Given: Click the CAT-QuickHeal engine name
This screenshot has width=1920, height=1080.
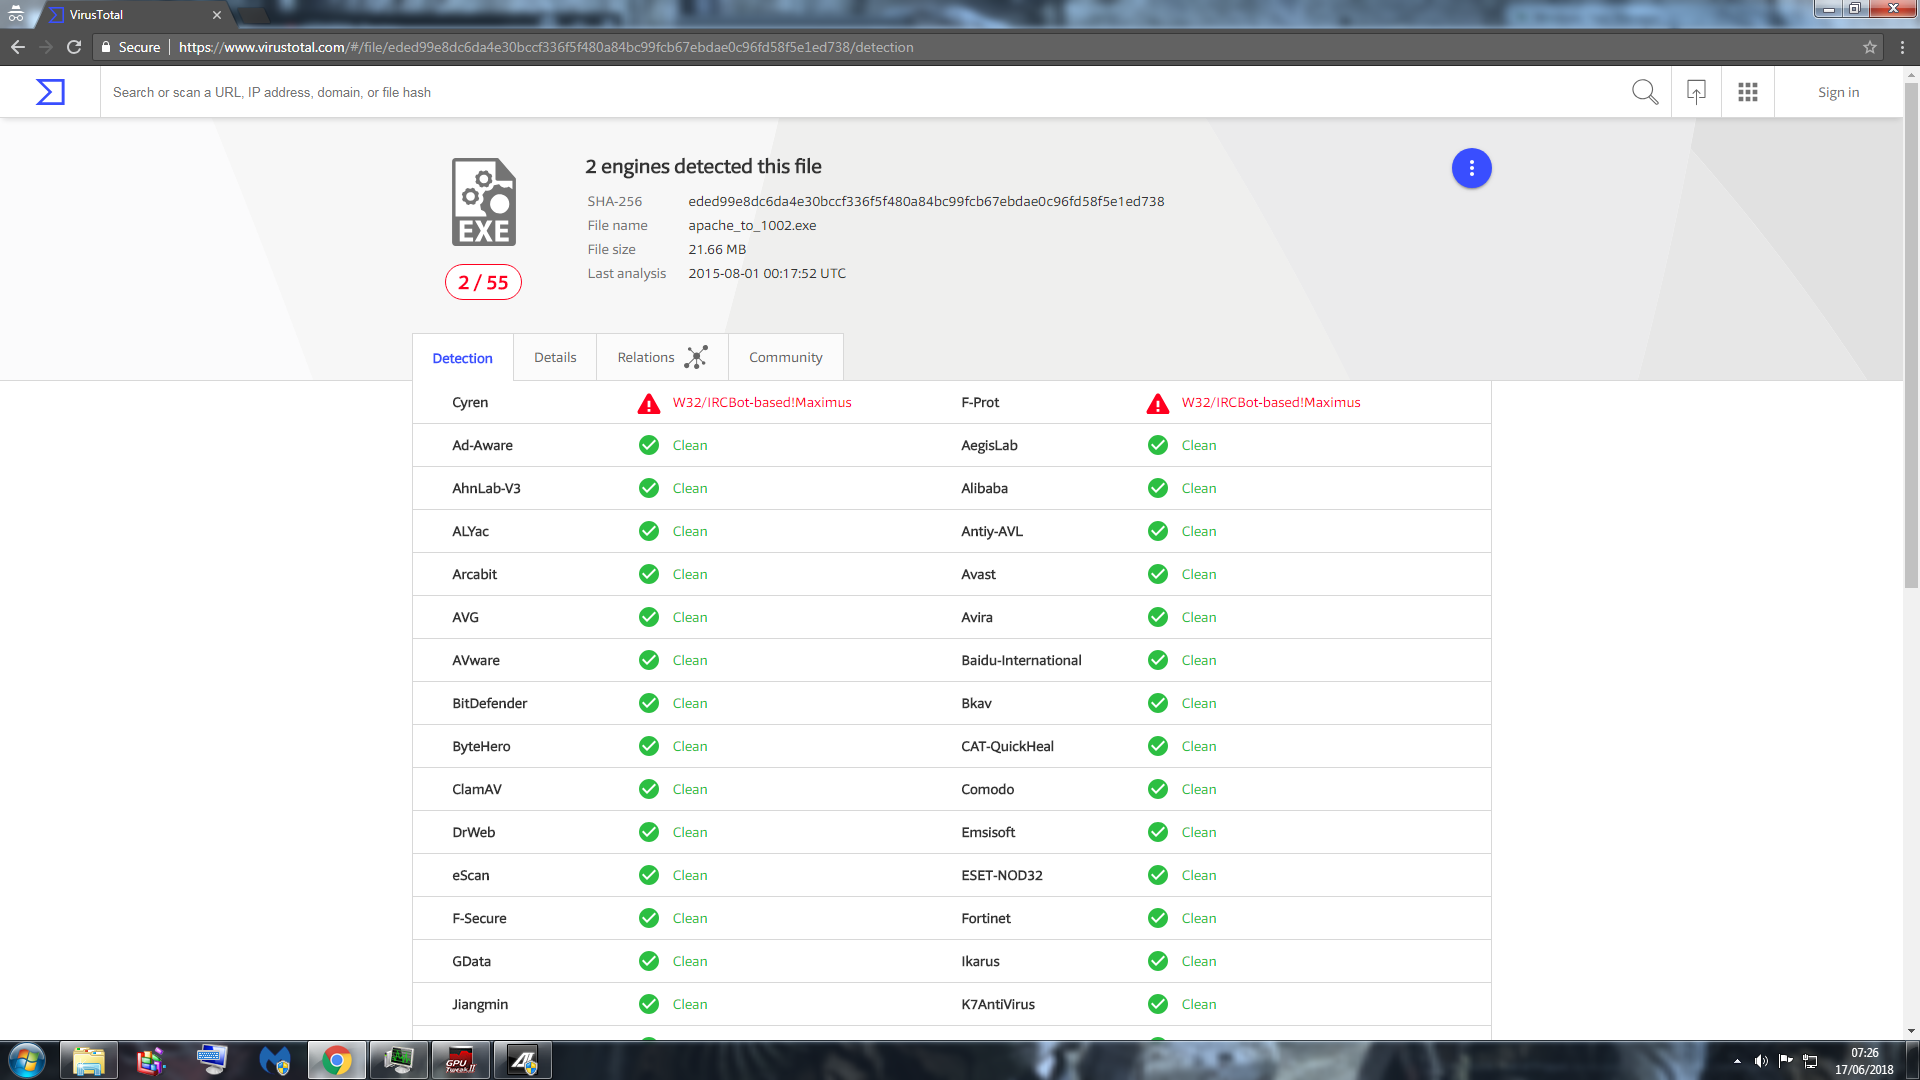Looking at the screenshot, I should tap(1007, 746).
